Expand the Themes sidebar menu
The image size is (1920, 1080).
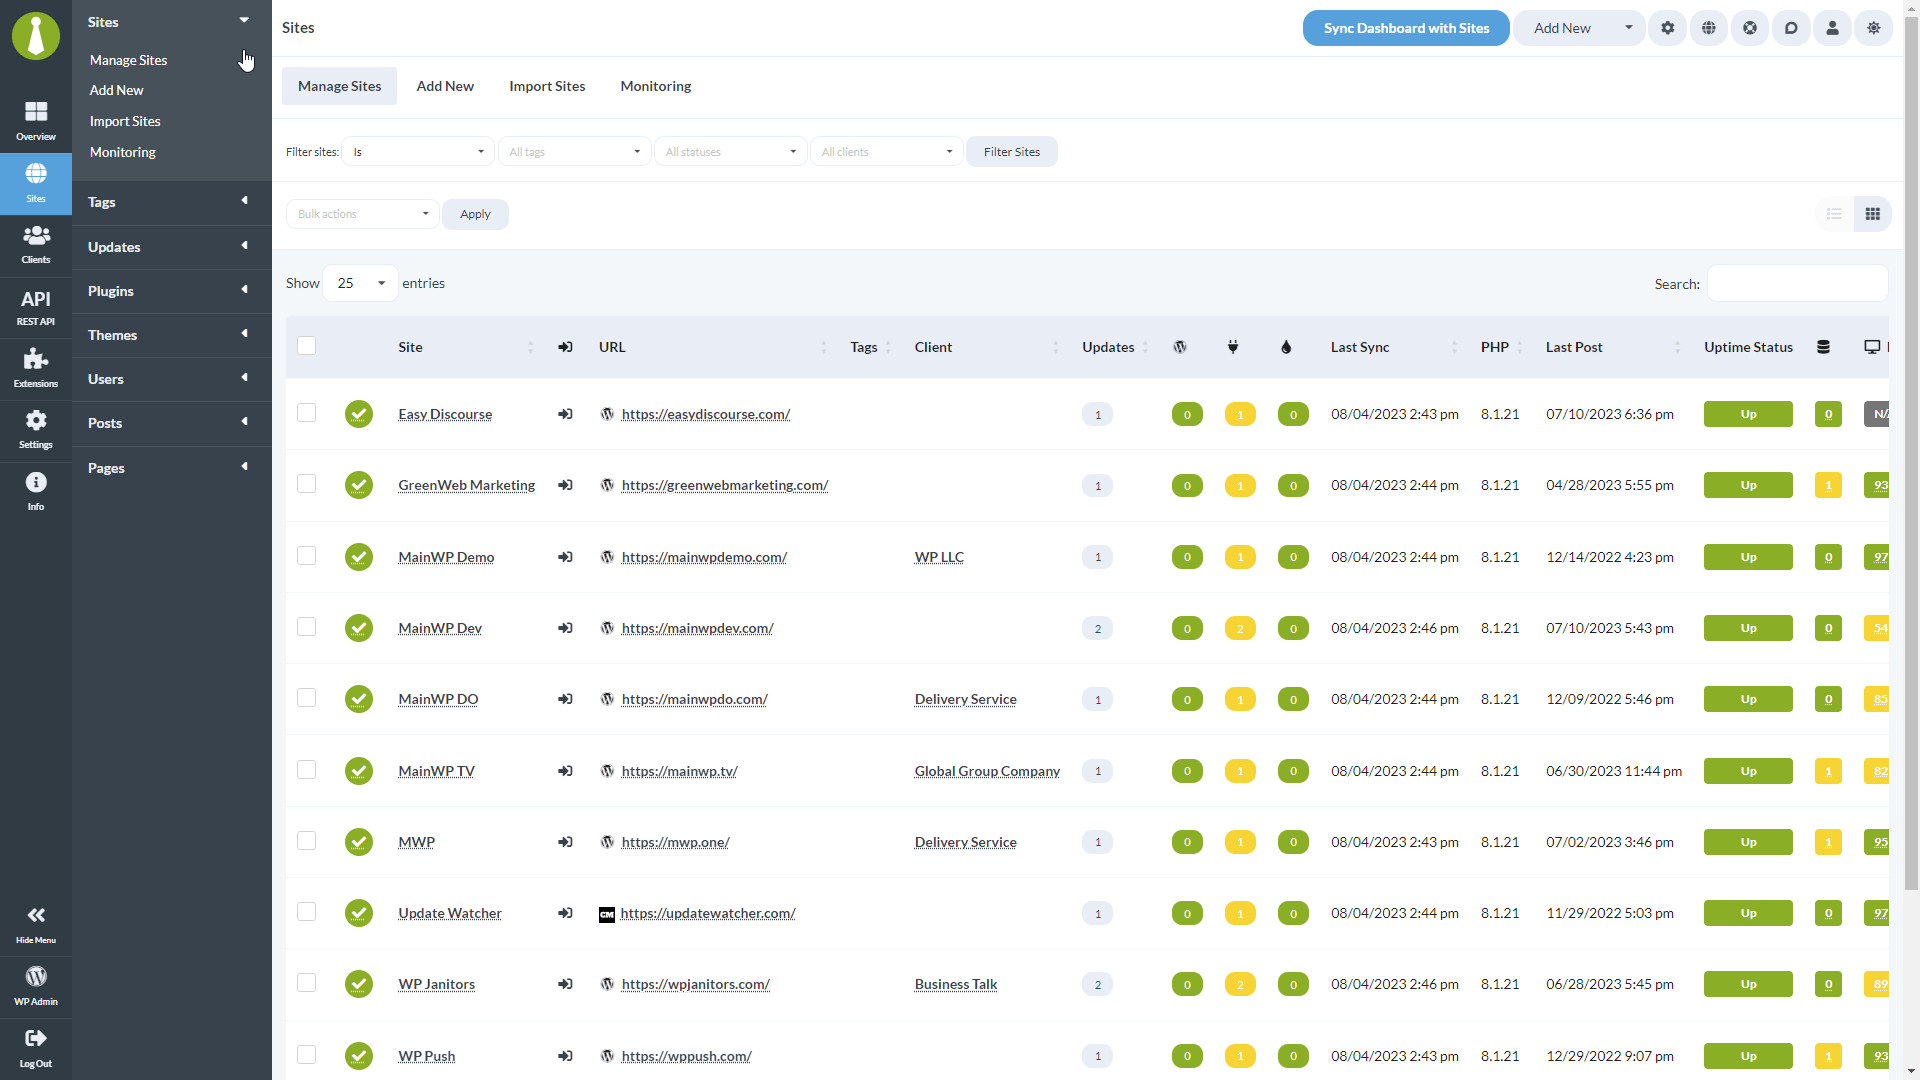click(171, 335)
